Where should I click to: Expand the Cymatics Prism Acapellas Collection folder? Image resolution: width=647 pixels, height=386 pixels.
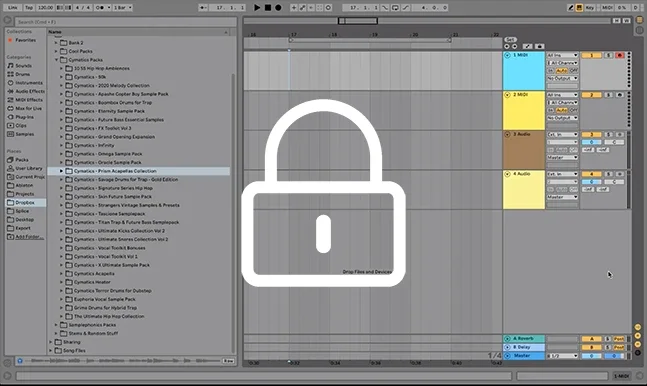point(61,171)
